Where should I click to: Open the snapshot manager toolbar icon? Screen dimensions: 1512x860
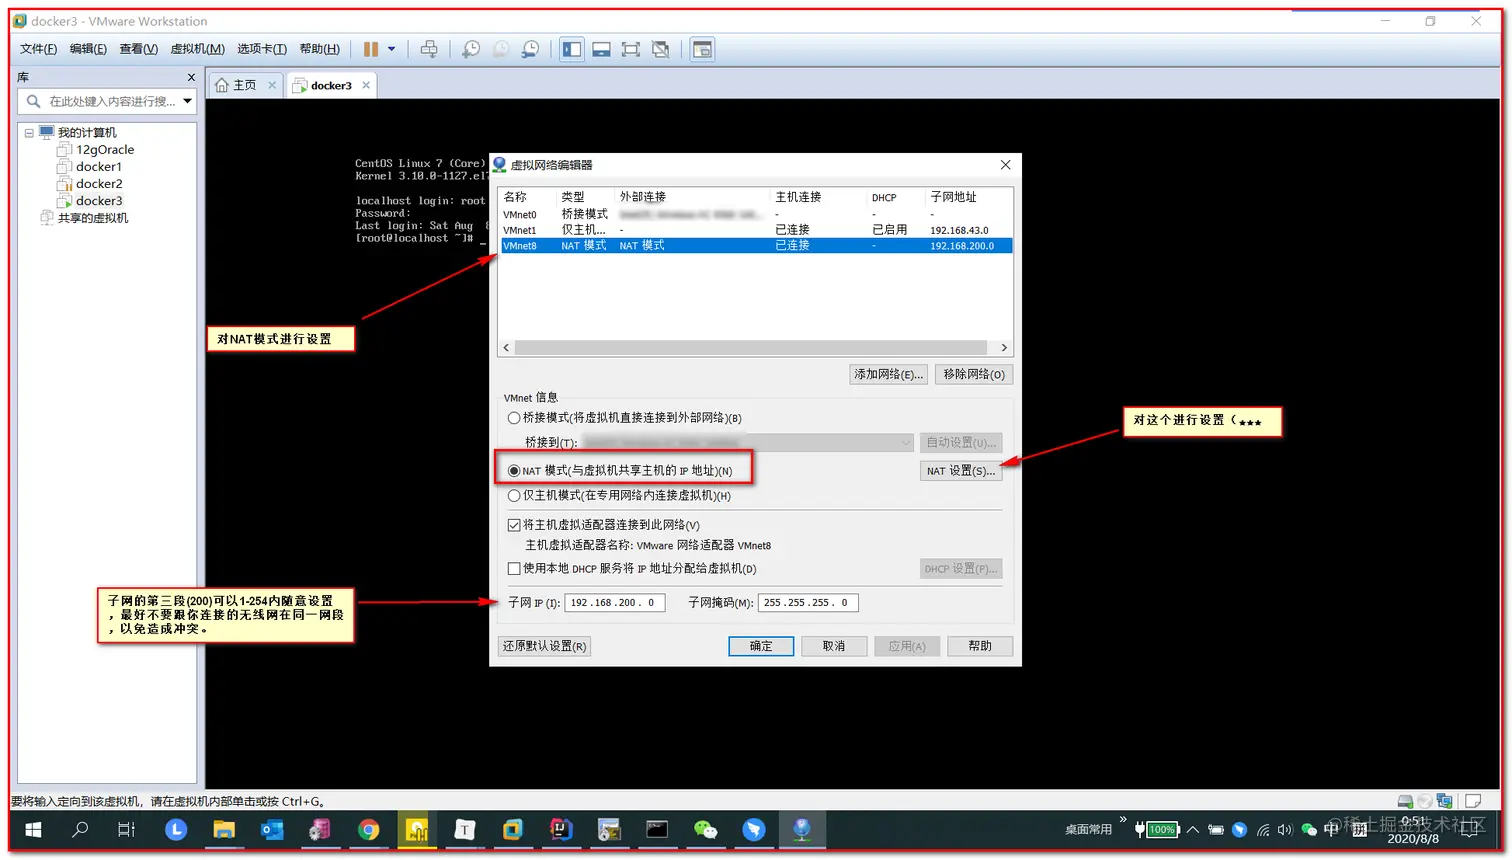[x=531, y=49]
